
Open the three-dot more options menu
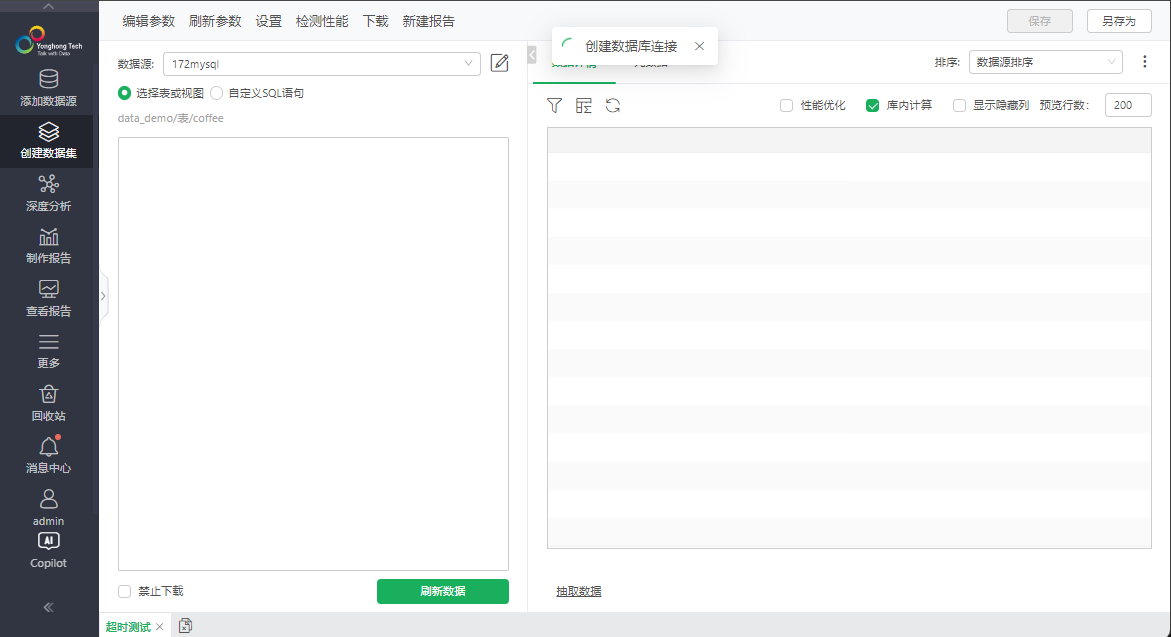point(1145,62)
